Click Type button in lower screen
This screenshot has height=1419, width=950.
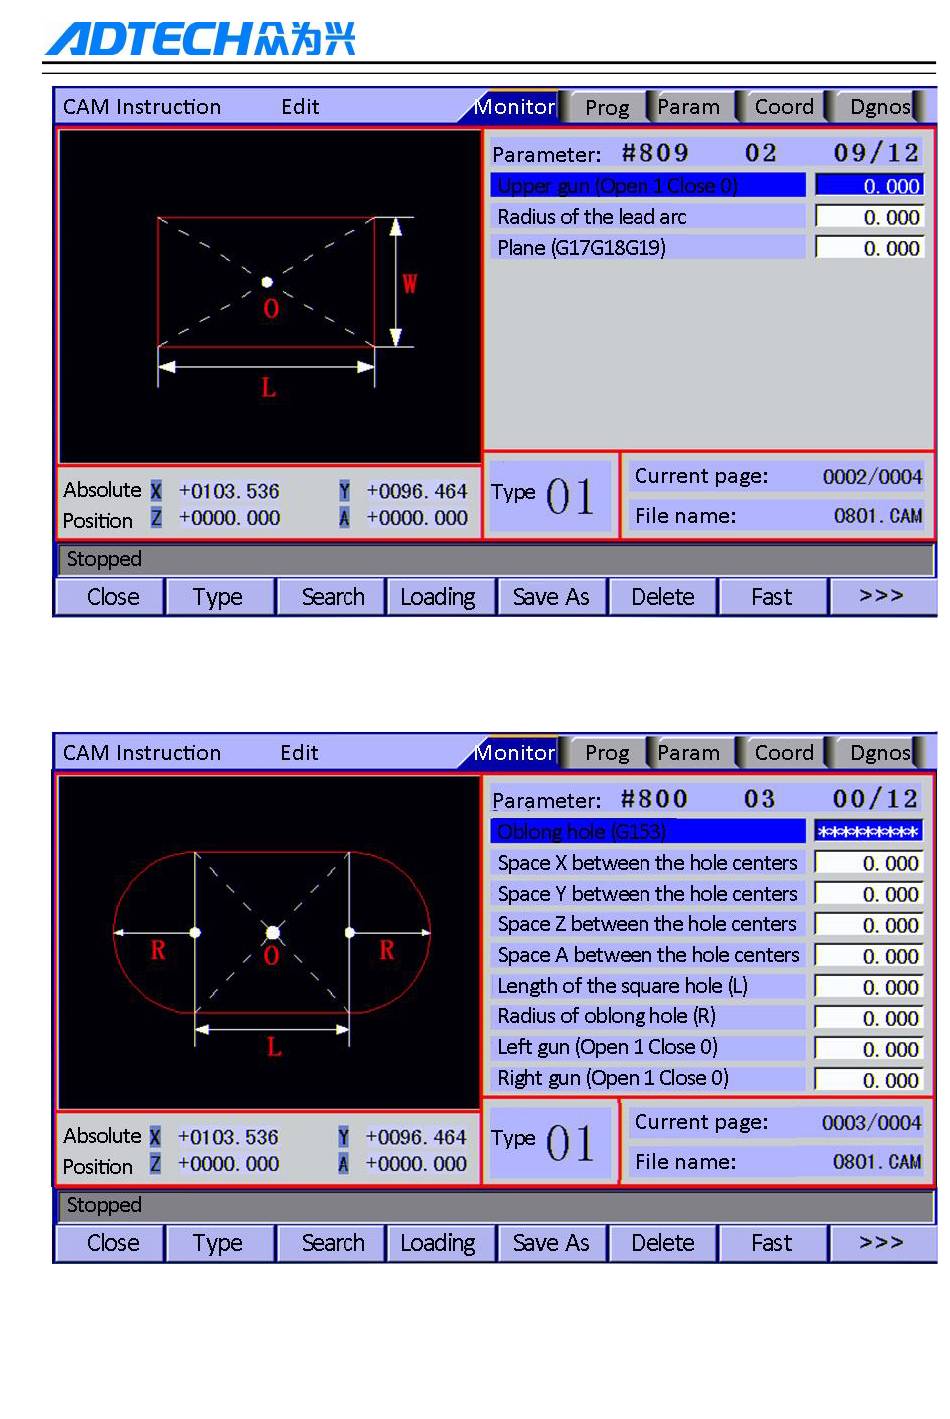(x=219, y=1243)
